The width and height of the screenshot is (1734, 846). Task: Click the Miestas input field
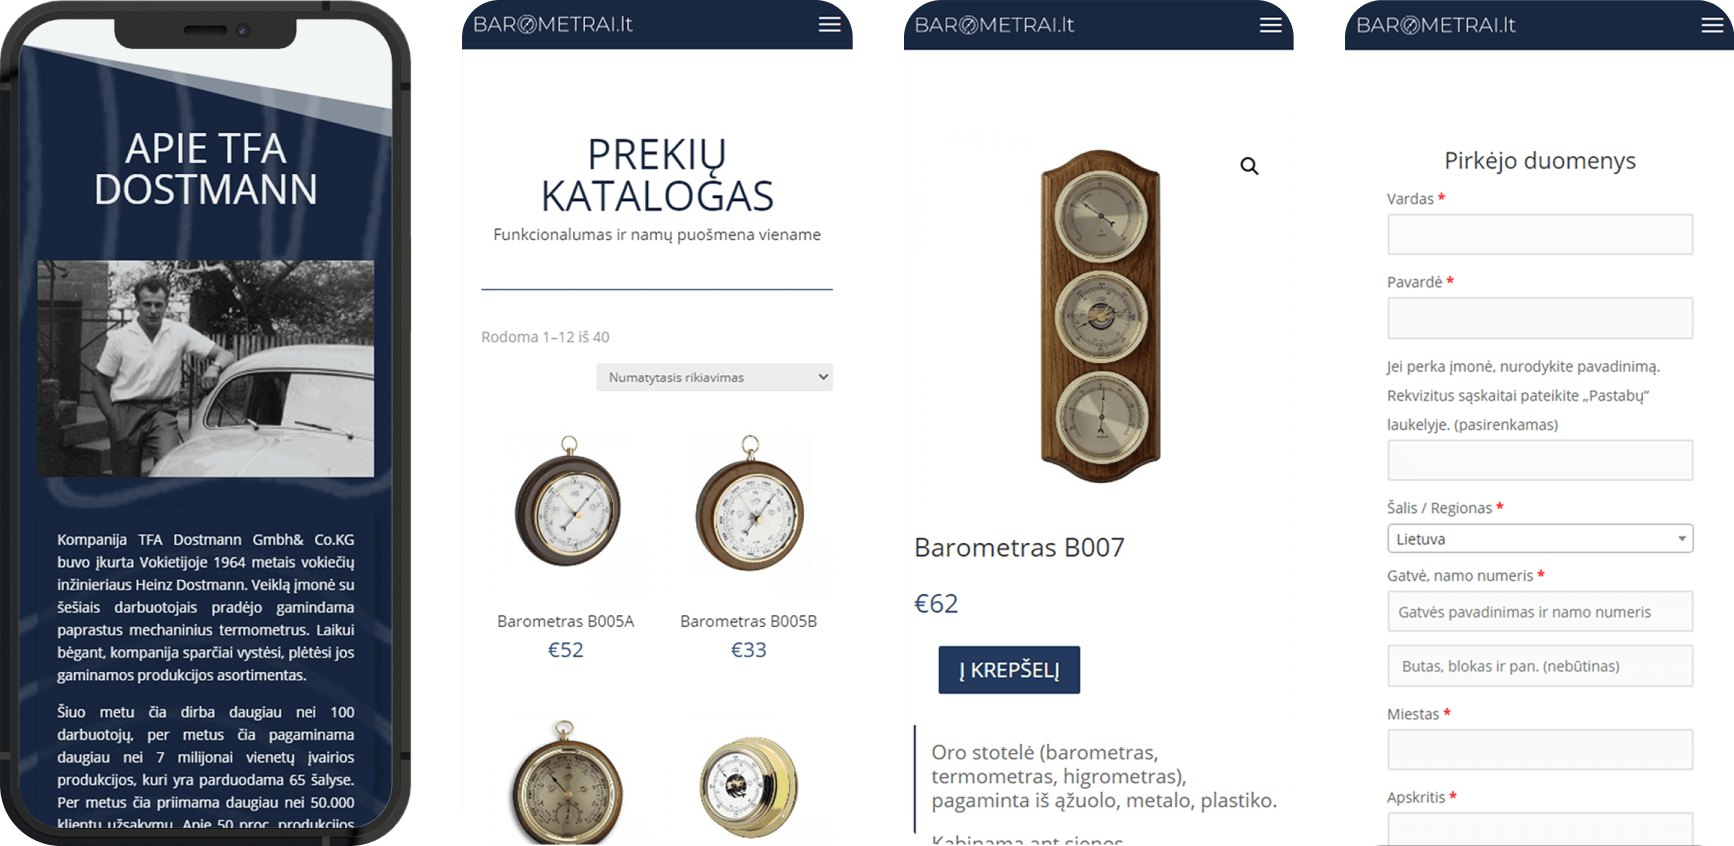[x=1540, y=750]
